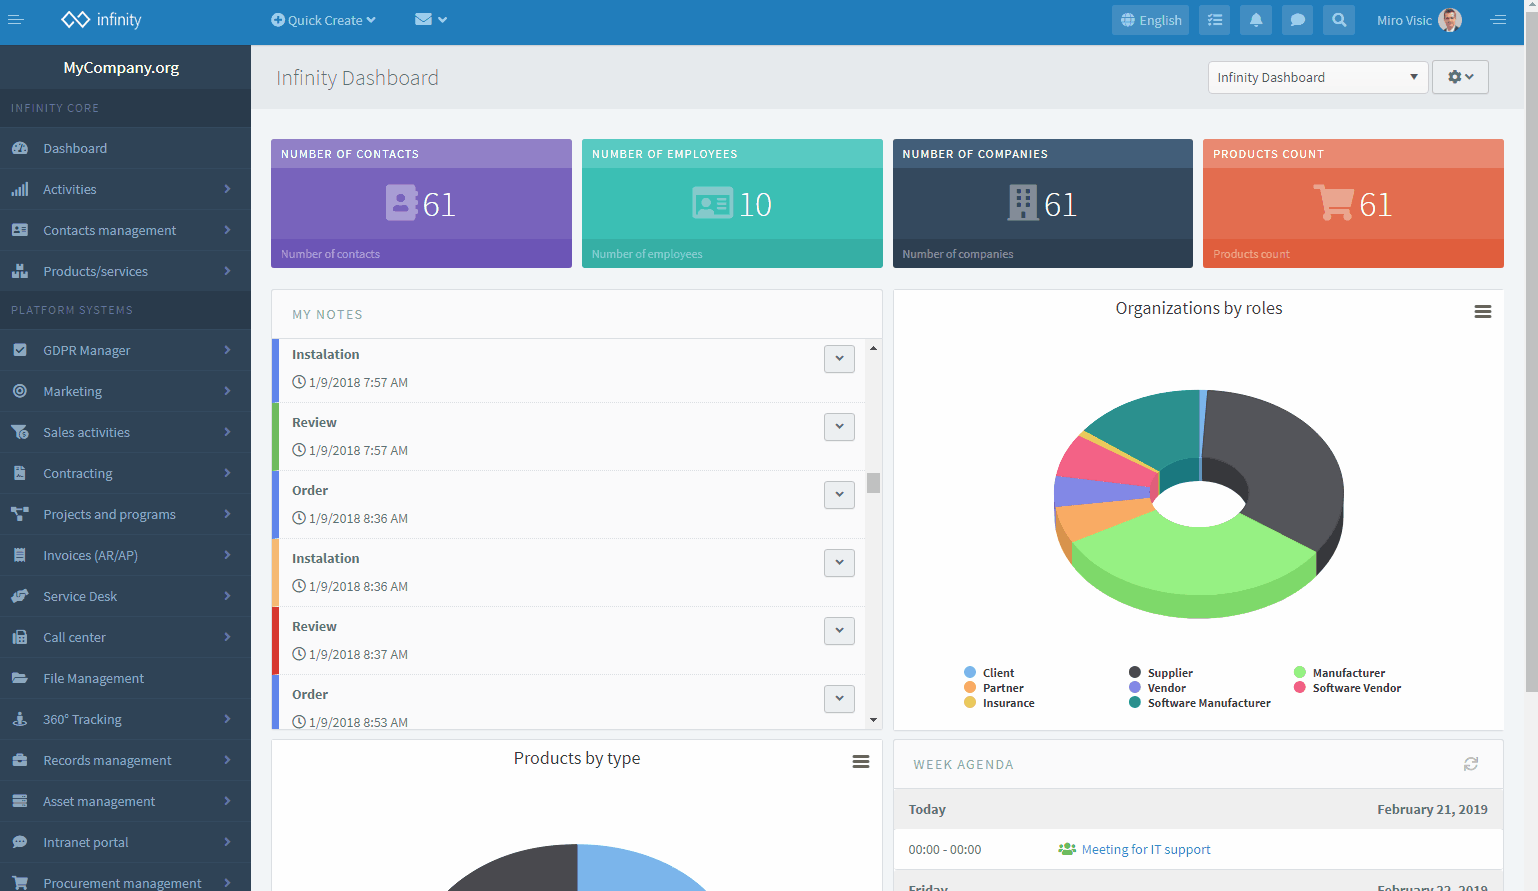The image size is (1538, 891).
Task: Toggle Software Manufacturer legend entry
Action: pos(1200,703)
